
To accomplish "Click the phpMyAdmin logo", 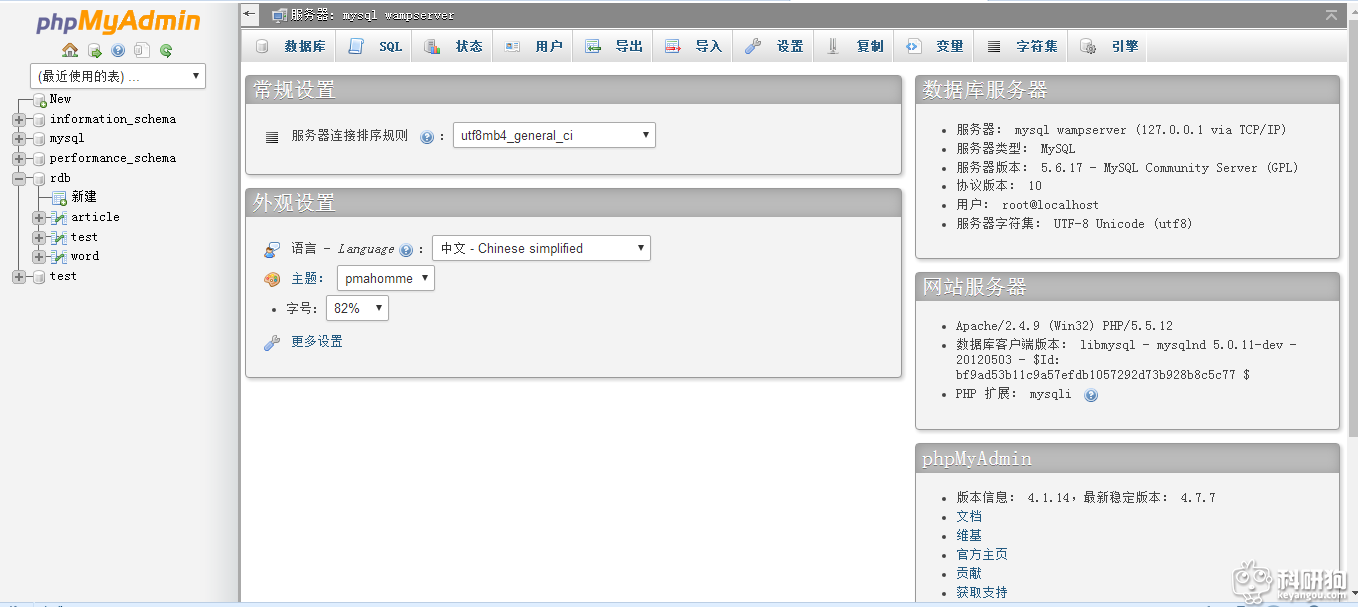I will pos(118,21).
